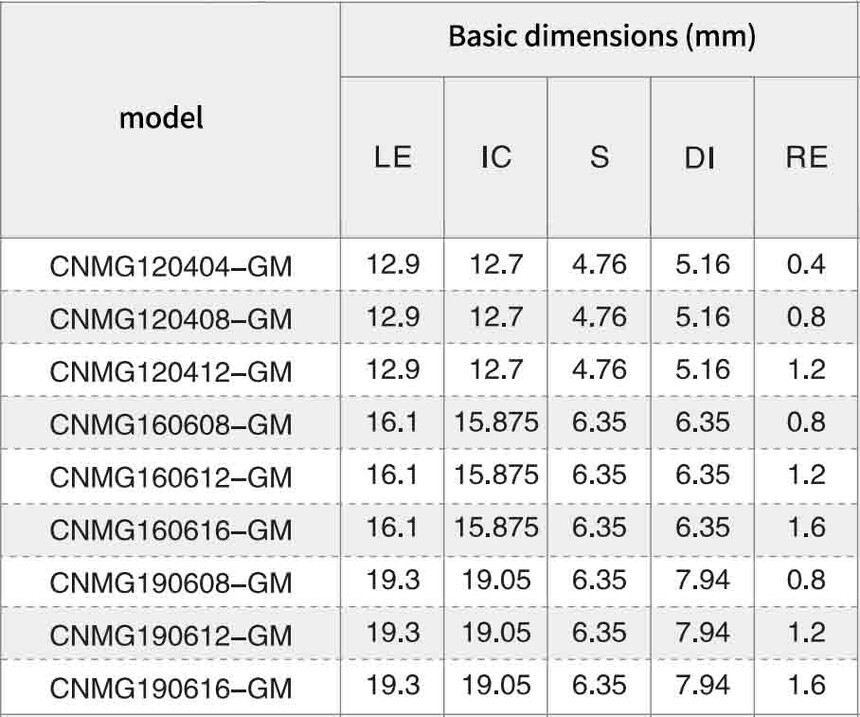Select the Basic dimensions (mm) header
The width and height of the screenshot is (860, 717).
(x=602, y=36)
